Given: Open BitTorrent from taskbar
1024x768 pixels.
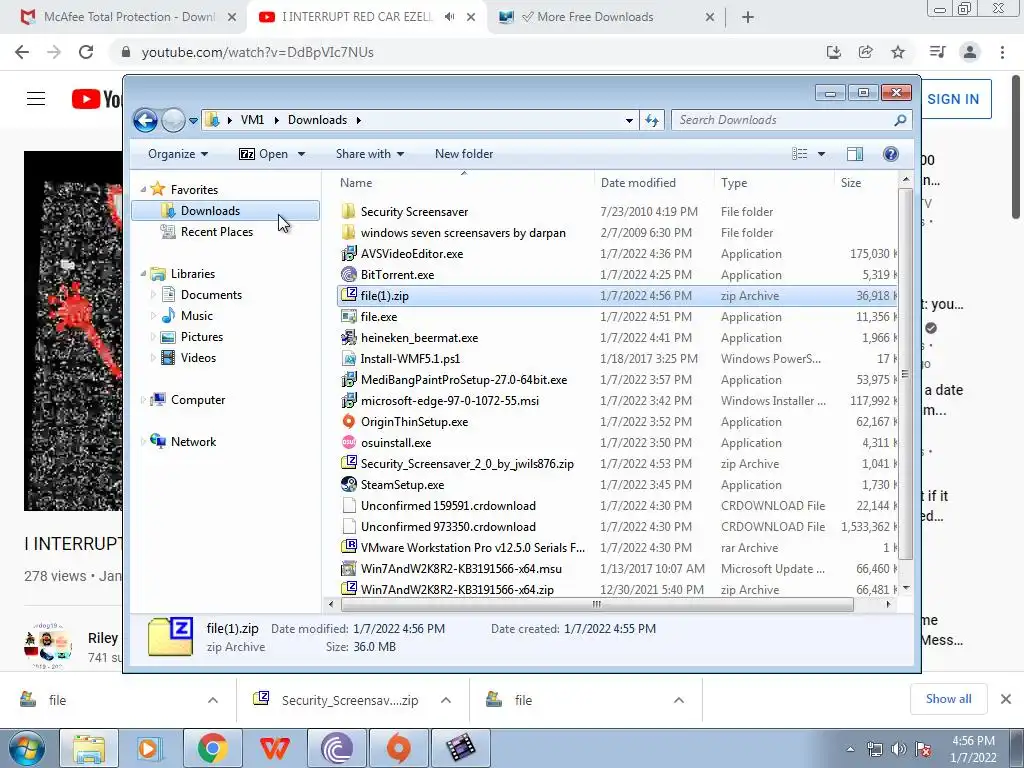Looking at the screenshot, I should (x=336, y=748).
